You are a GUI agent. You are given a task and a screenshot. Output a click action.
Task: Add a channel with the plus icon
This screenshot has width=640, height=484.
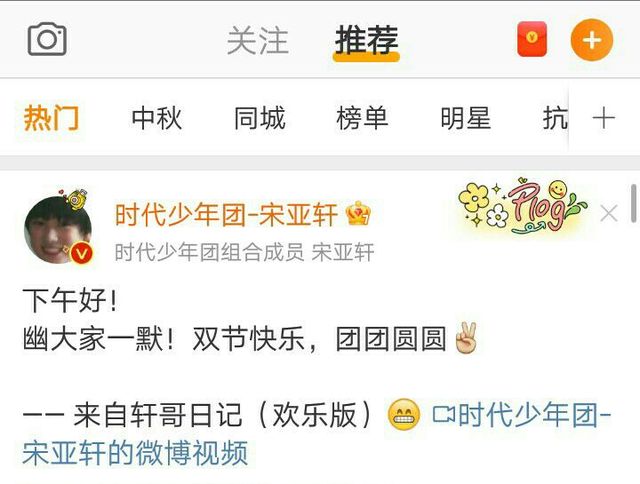[x=604, y=118]
